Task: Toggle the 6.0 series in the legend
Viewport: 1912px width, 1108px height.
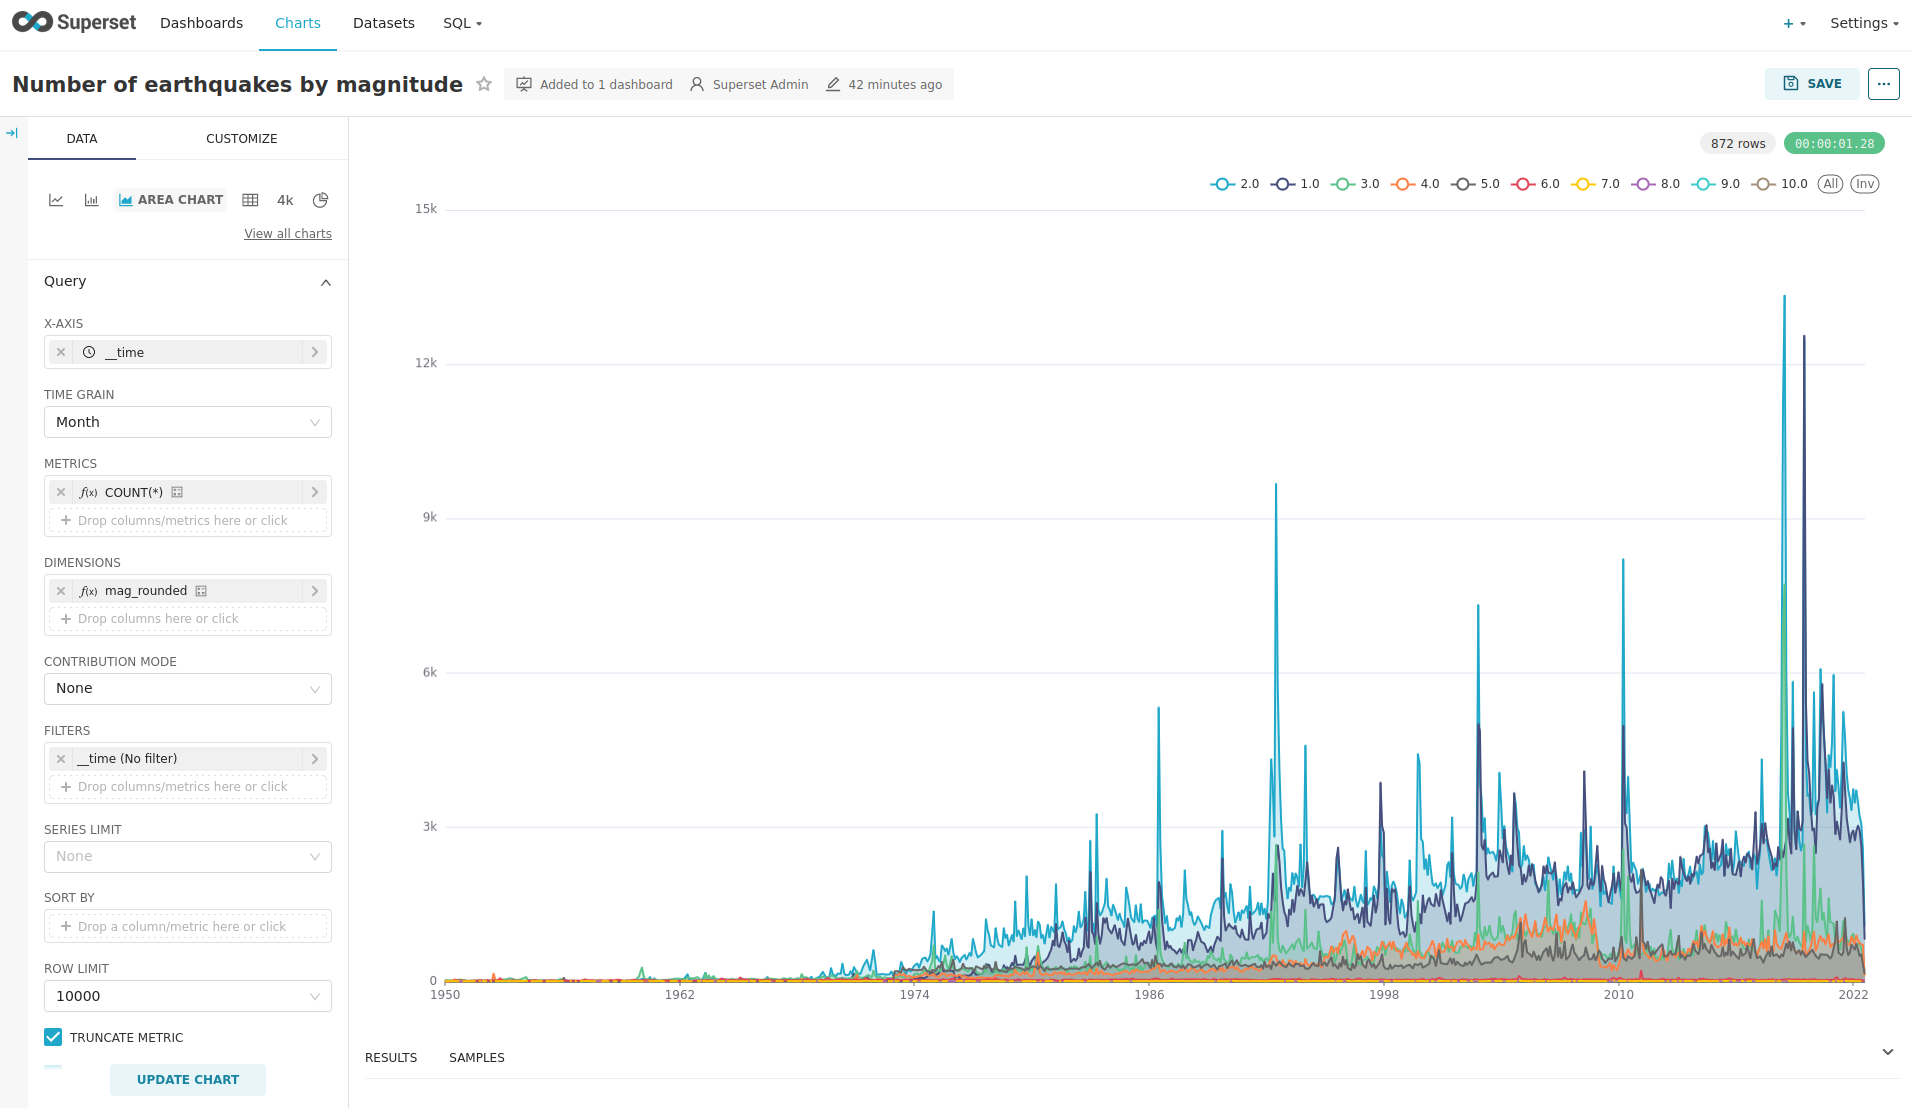Action: point(1535,184)
